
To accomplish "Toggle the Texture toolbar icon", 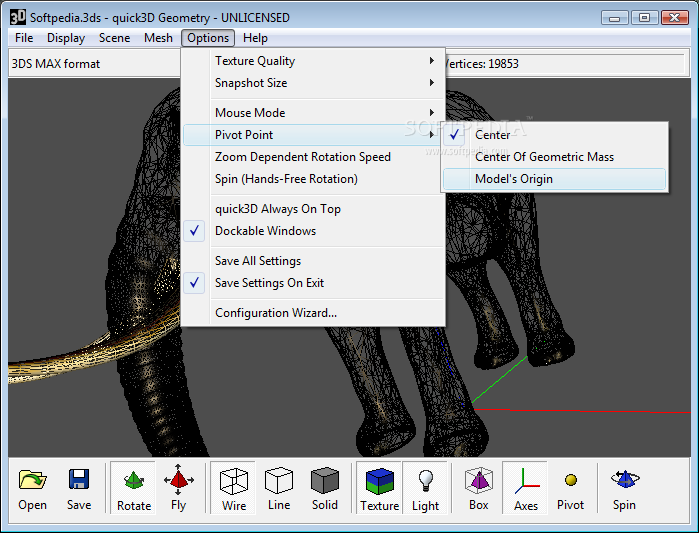I will [x=380, y=481].
